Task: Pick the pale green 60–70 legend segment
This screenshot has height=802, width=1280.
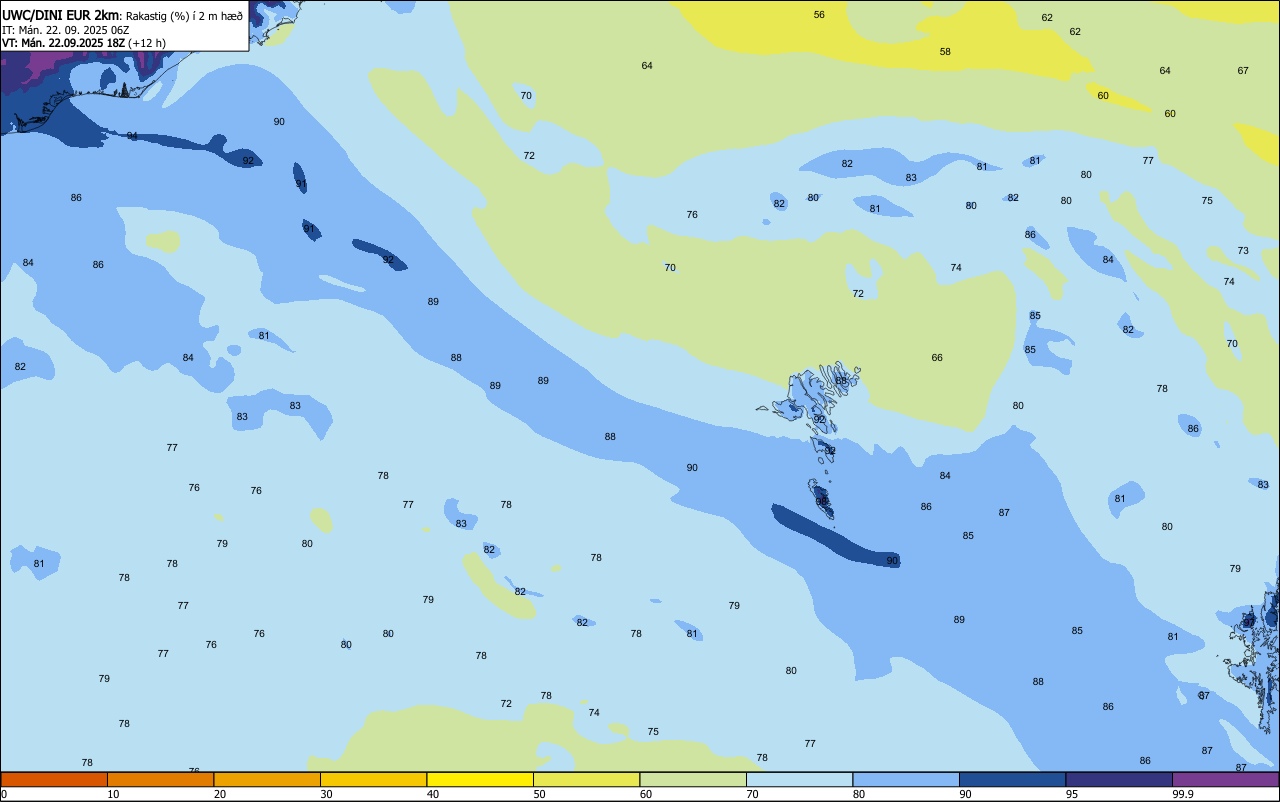Action: point(693,779)
